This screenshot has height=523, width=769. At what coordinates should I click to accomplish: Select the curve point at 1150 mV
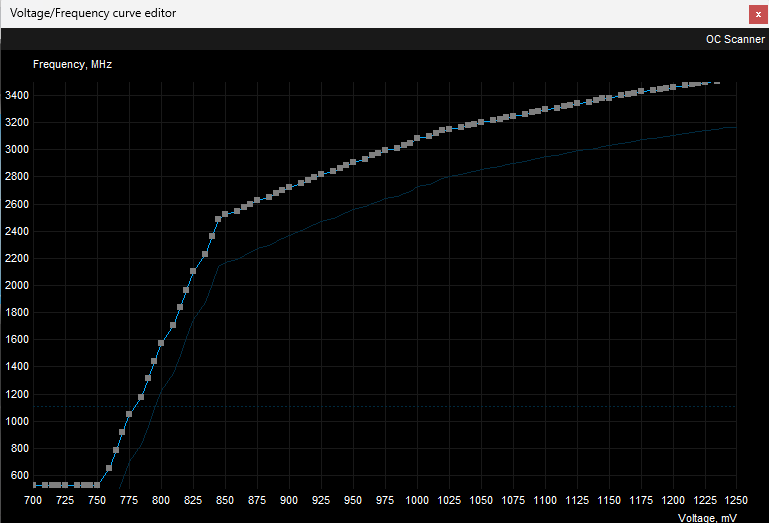coord(609,98)
